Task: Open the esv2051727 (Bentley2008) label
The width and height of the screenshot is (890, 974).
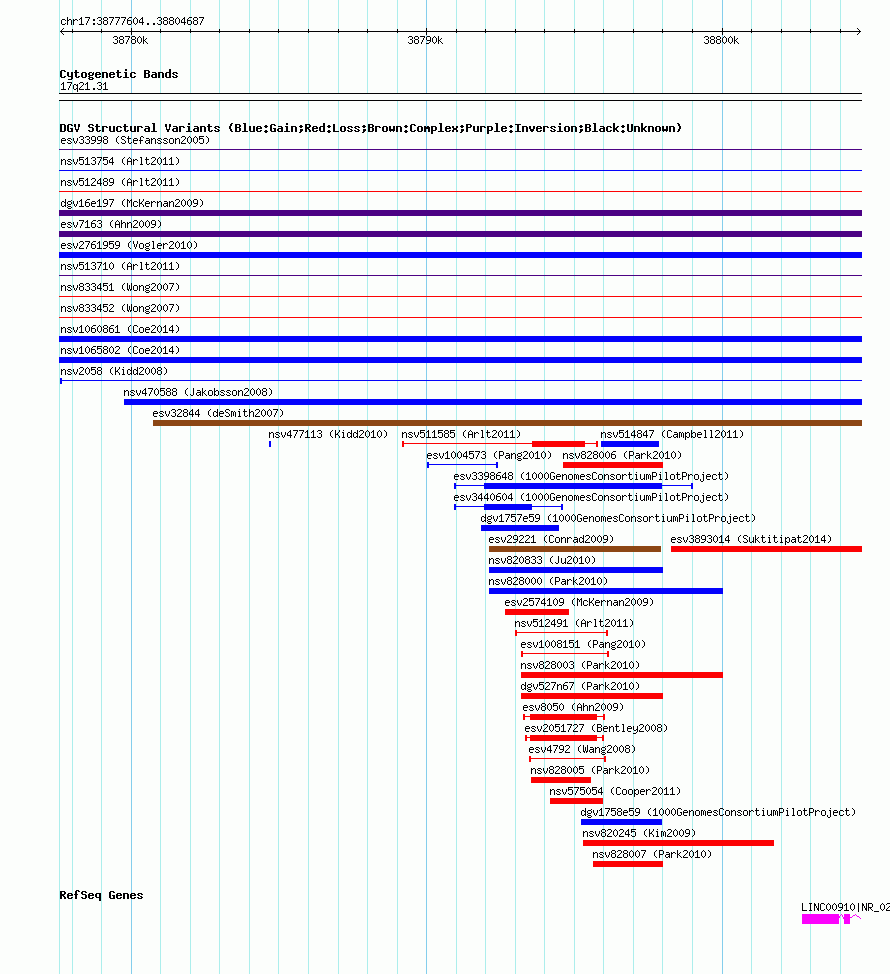Action: (596, 729)
